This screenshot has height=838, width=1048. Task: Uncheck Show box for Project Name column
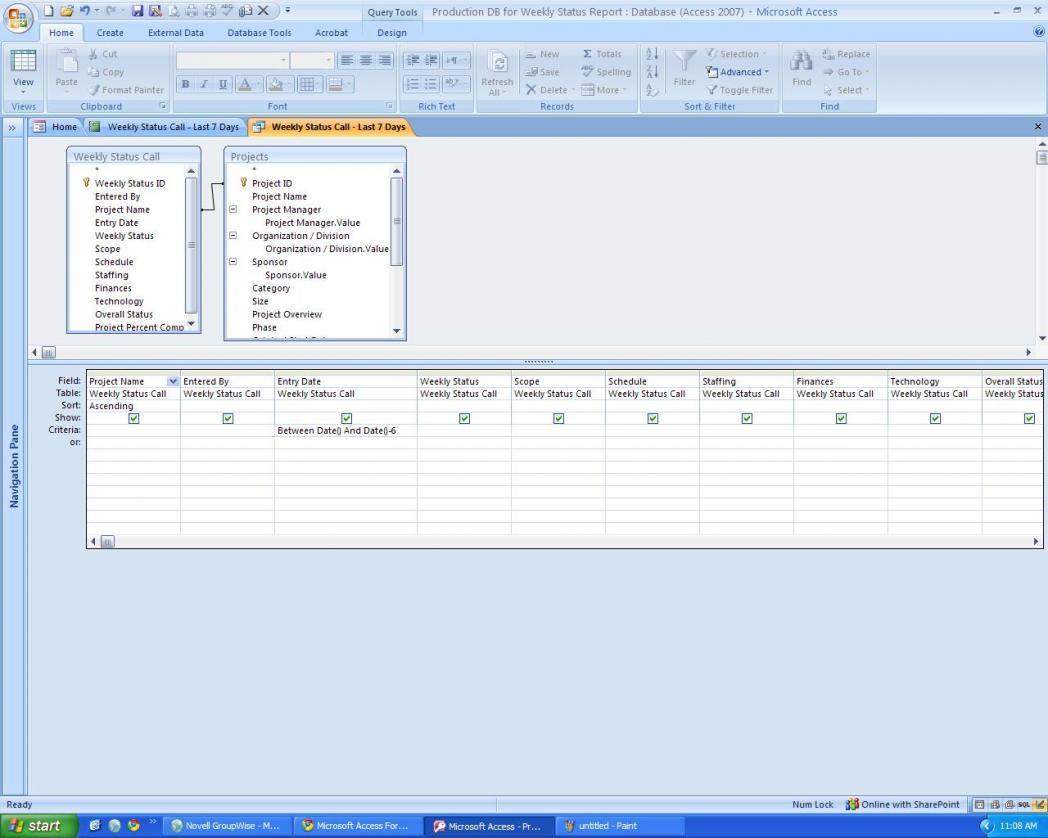pyautogui.click(x=134, y=418)
